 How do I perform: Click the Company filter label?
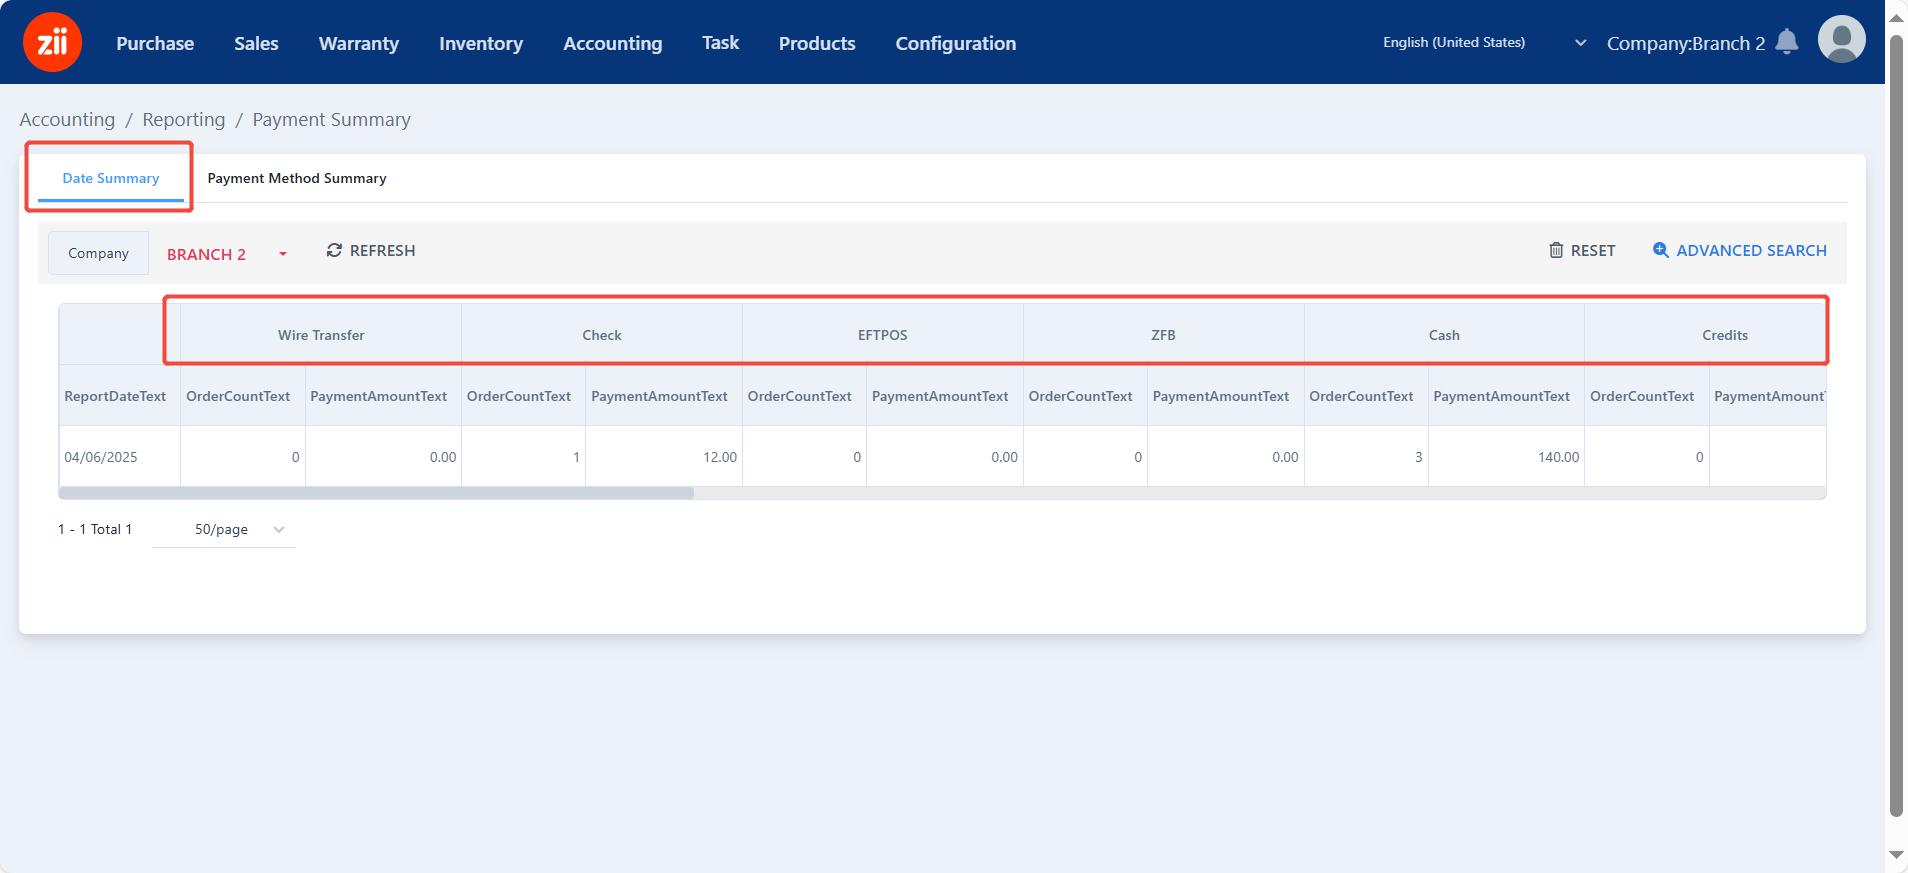coord(98,253)
